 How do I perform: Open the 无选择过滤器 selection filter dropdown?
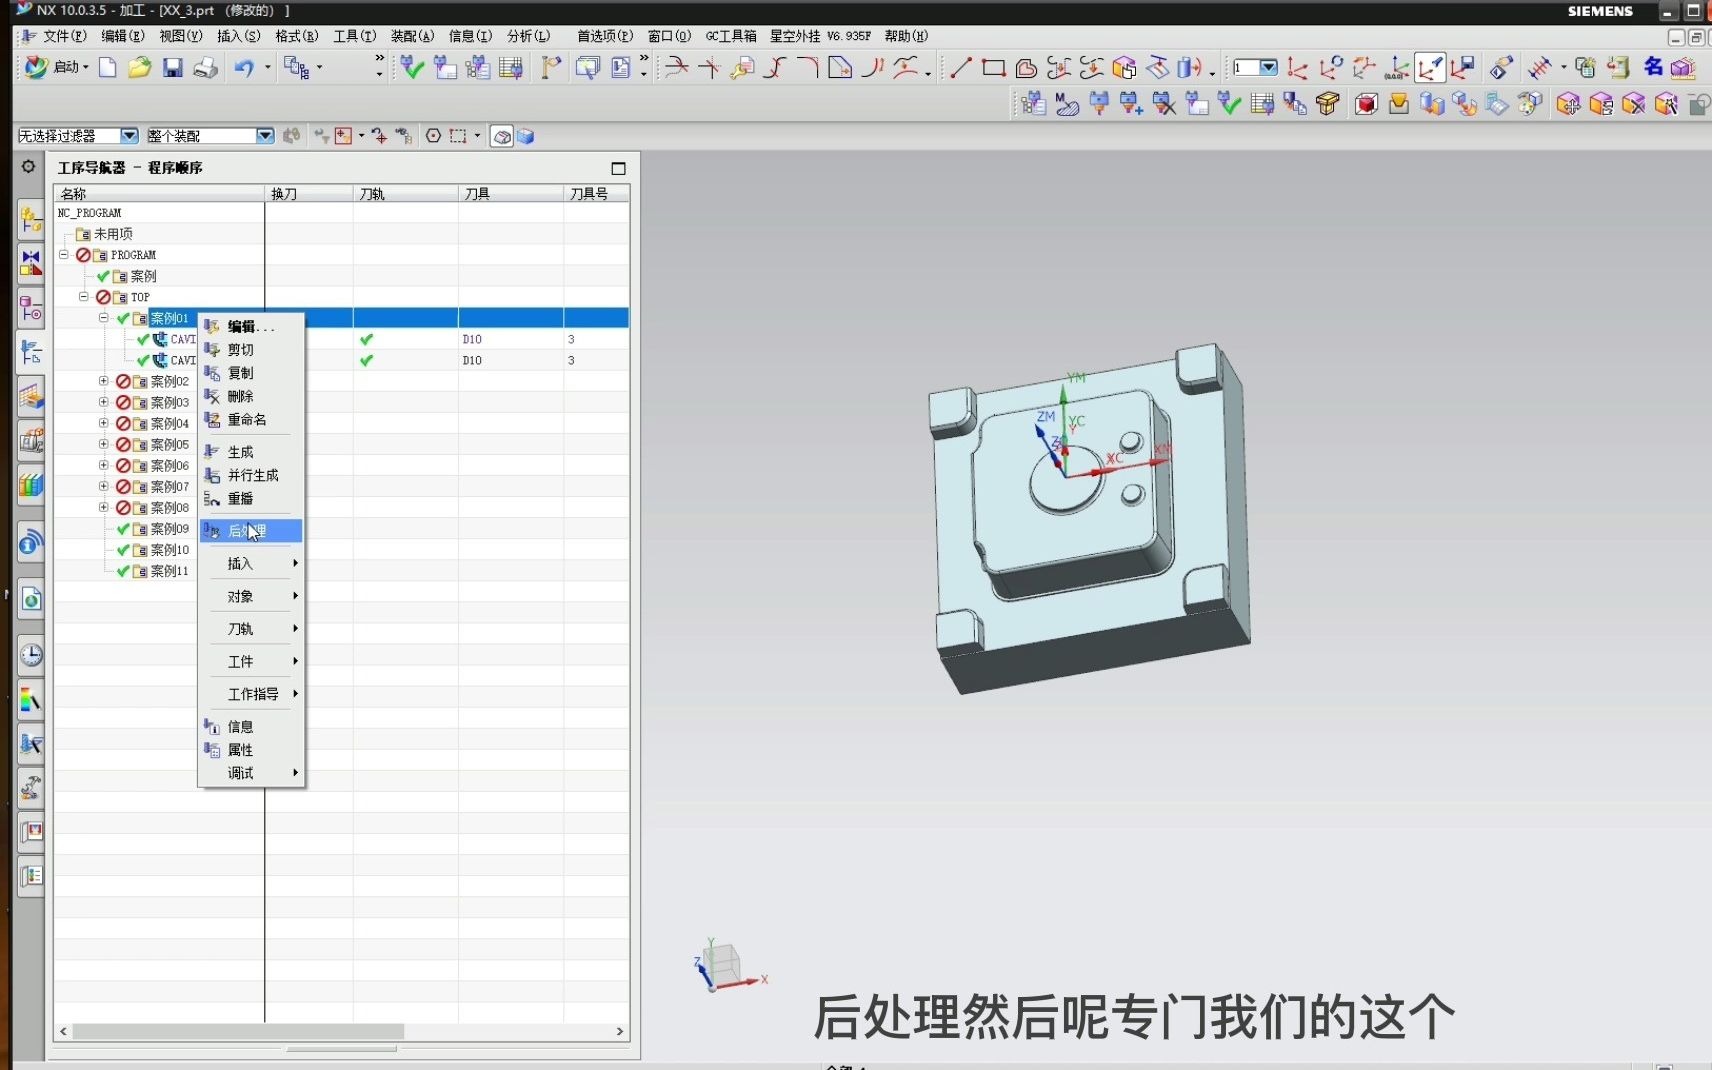pyautogui.click(x=130, y=135)
